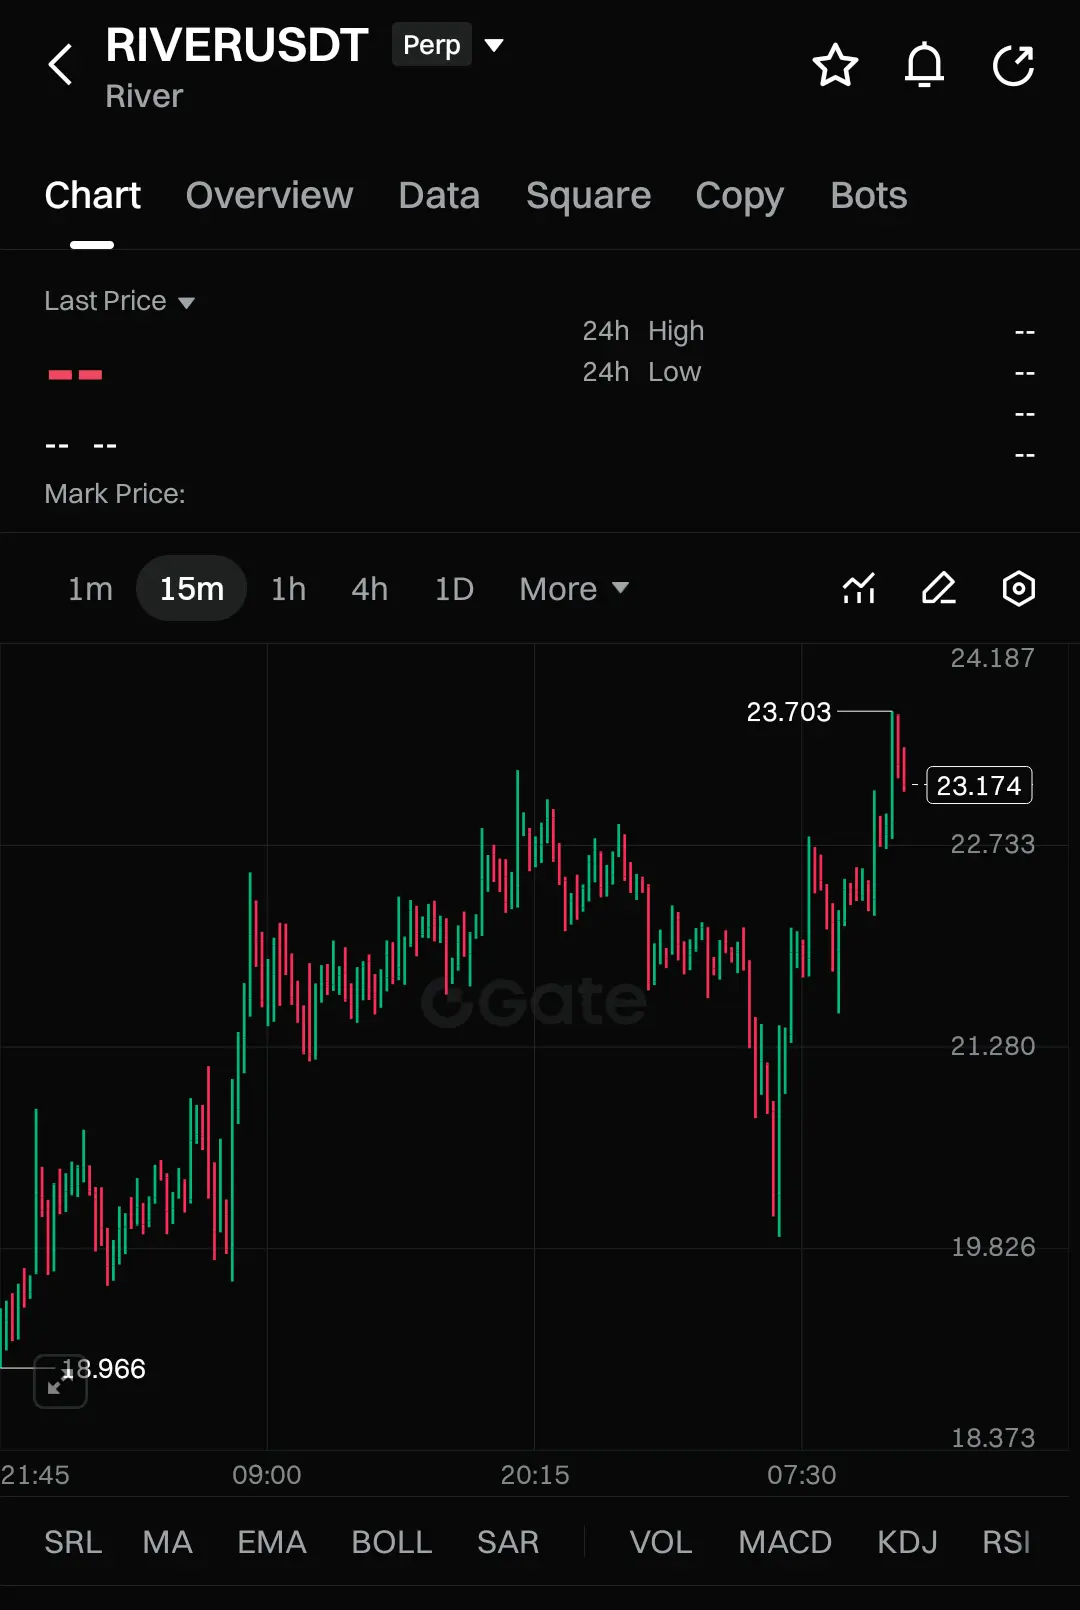Image resolution: width=1080 pixels, height=1610 pixels.
Task: Select the 15m timeframe
Action: 191,589
